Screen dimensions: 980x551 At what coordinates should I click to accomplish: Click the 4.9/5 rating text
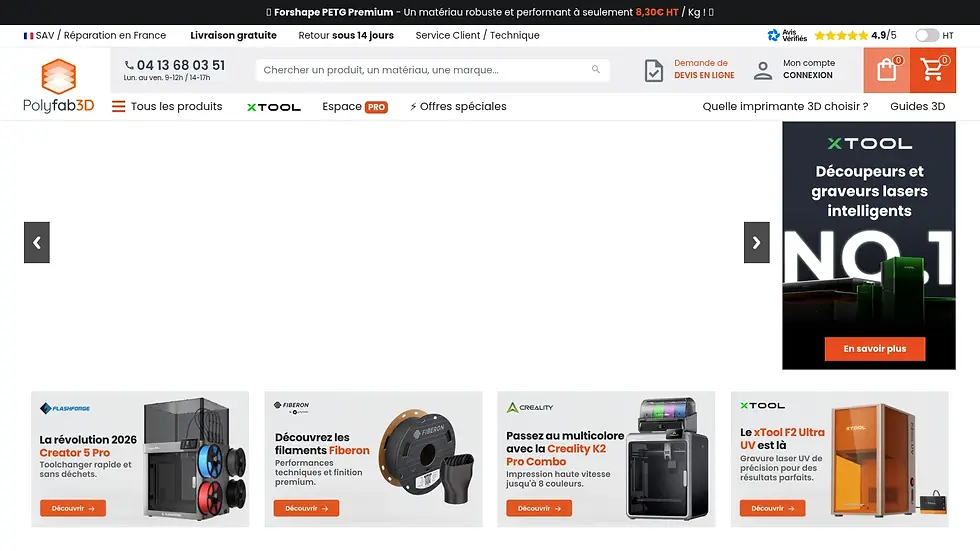click(884, 36)
